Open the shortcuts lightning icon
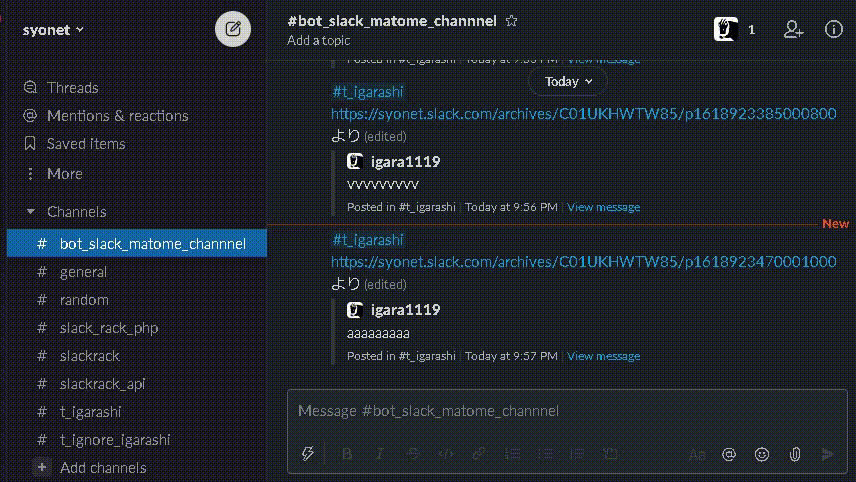Screen dimensions: 856x482 307,454
